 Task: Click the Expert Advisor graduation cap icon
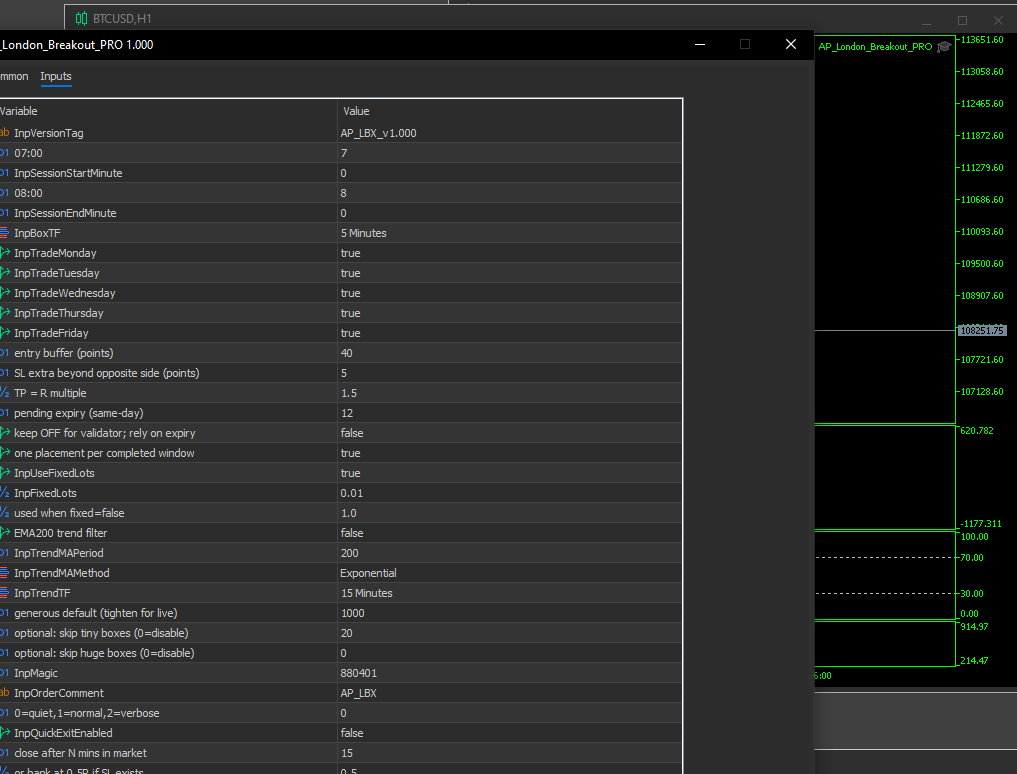click(x=944, y=46)
